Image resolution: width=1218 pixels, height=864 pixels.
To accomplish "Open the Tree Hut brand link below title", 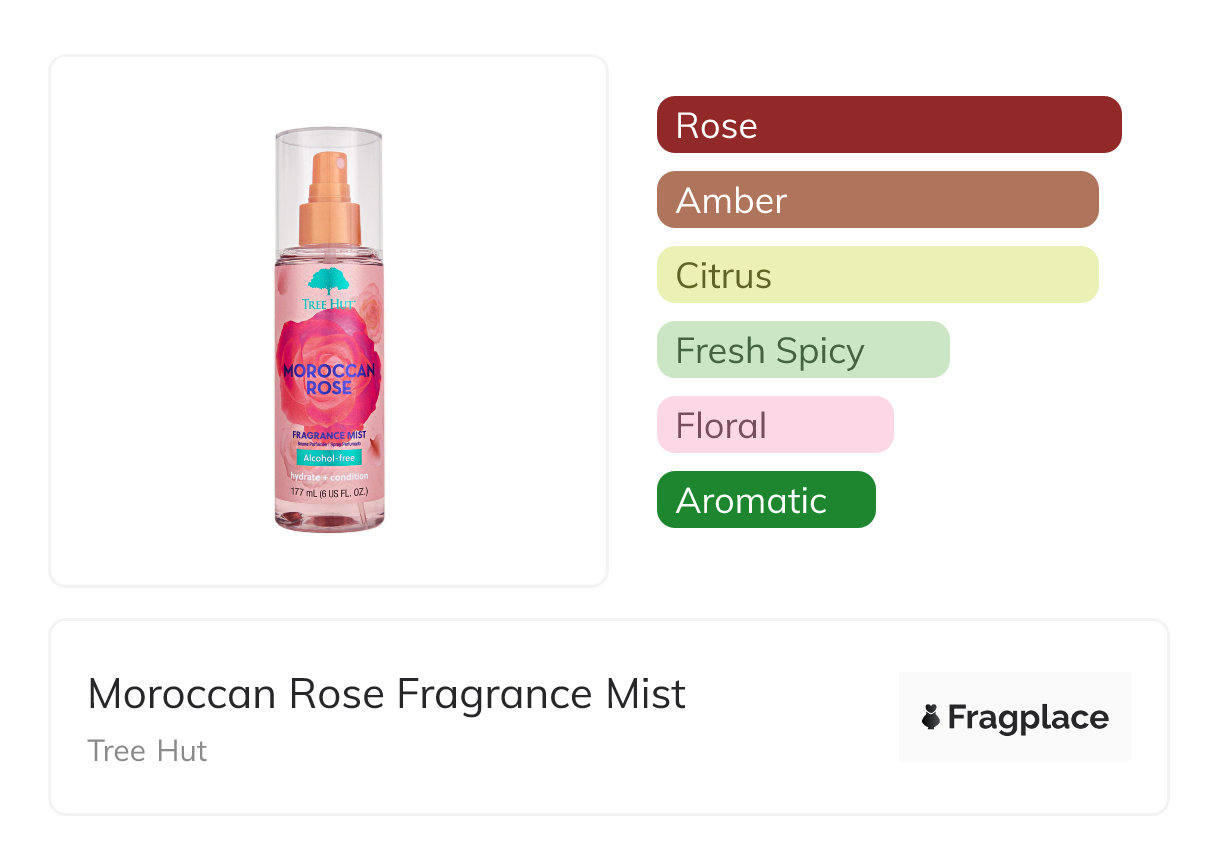I will (147, 750).
